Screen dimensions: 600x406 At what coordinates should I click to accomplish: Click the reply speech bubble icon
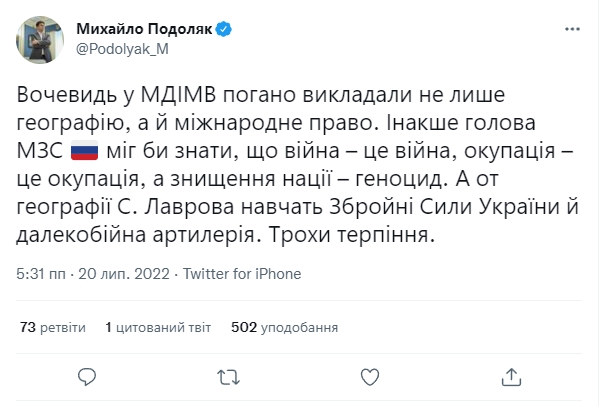[x=90, y=376]
